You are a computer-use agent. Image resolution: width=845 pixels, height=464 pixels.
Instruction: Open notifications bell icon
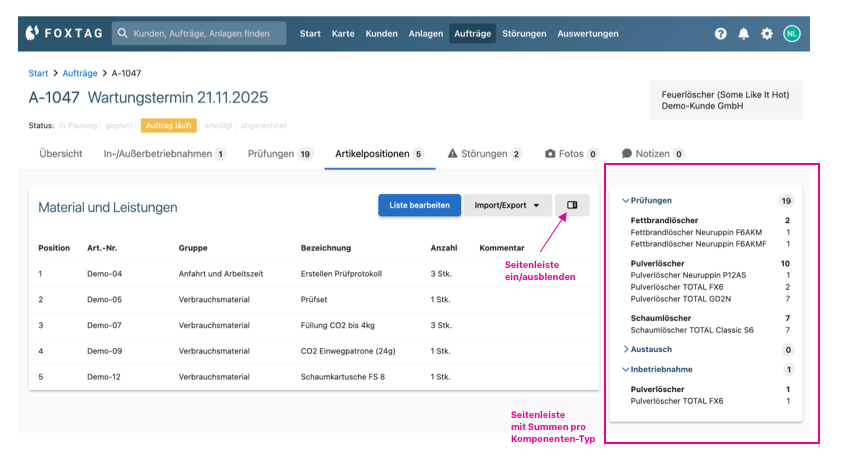[x=743, y=33]
